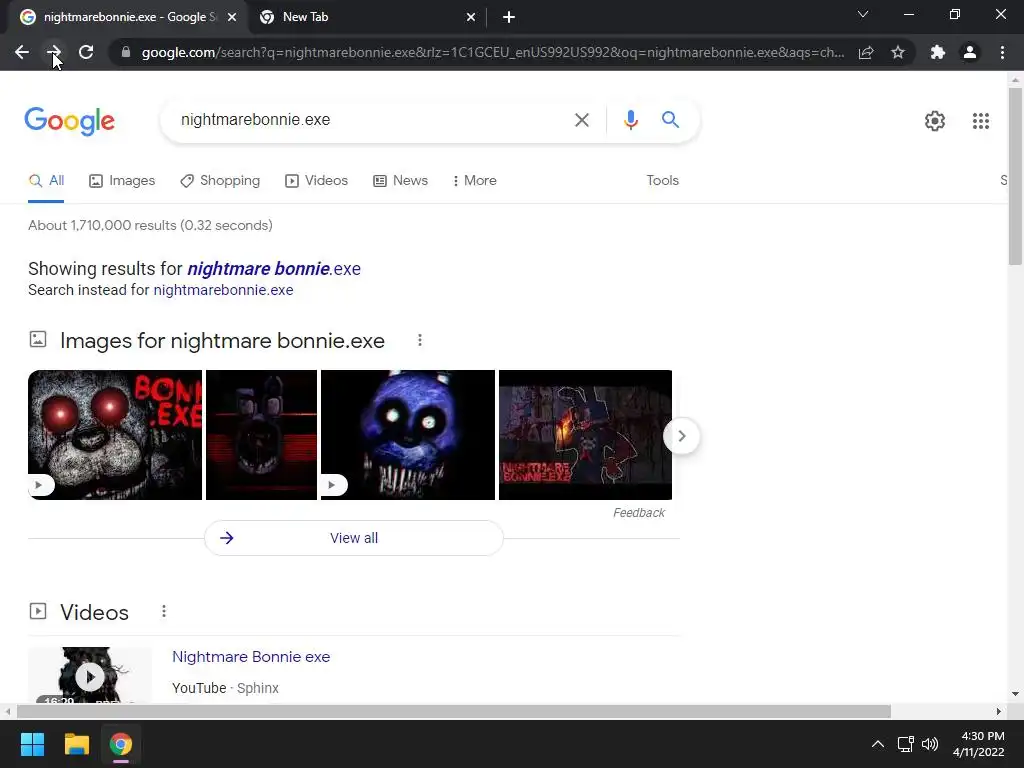Image resolution: width=1024 pixels, height=768 pixels.
Task: Switch to the New Tab tab
Action: (368, 18)
